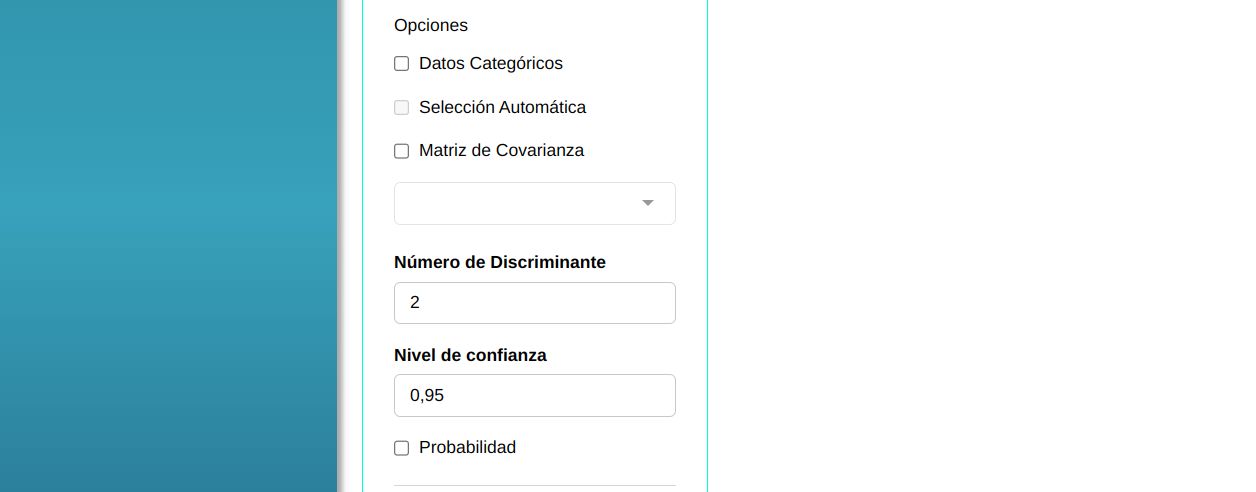Expand the dropdown arrow below Matriz de Covarianza
The image size is (1256, 492).
(647, 203)
